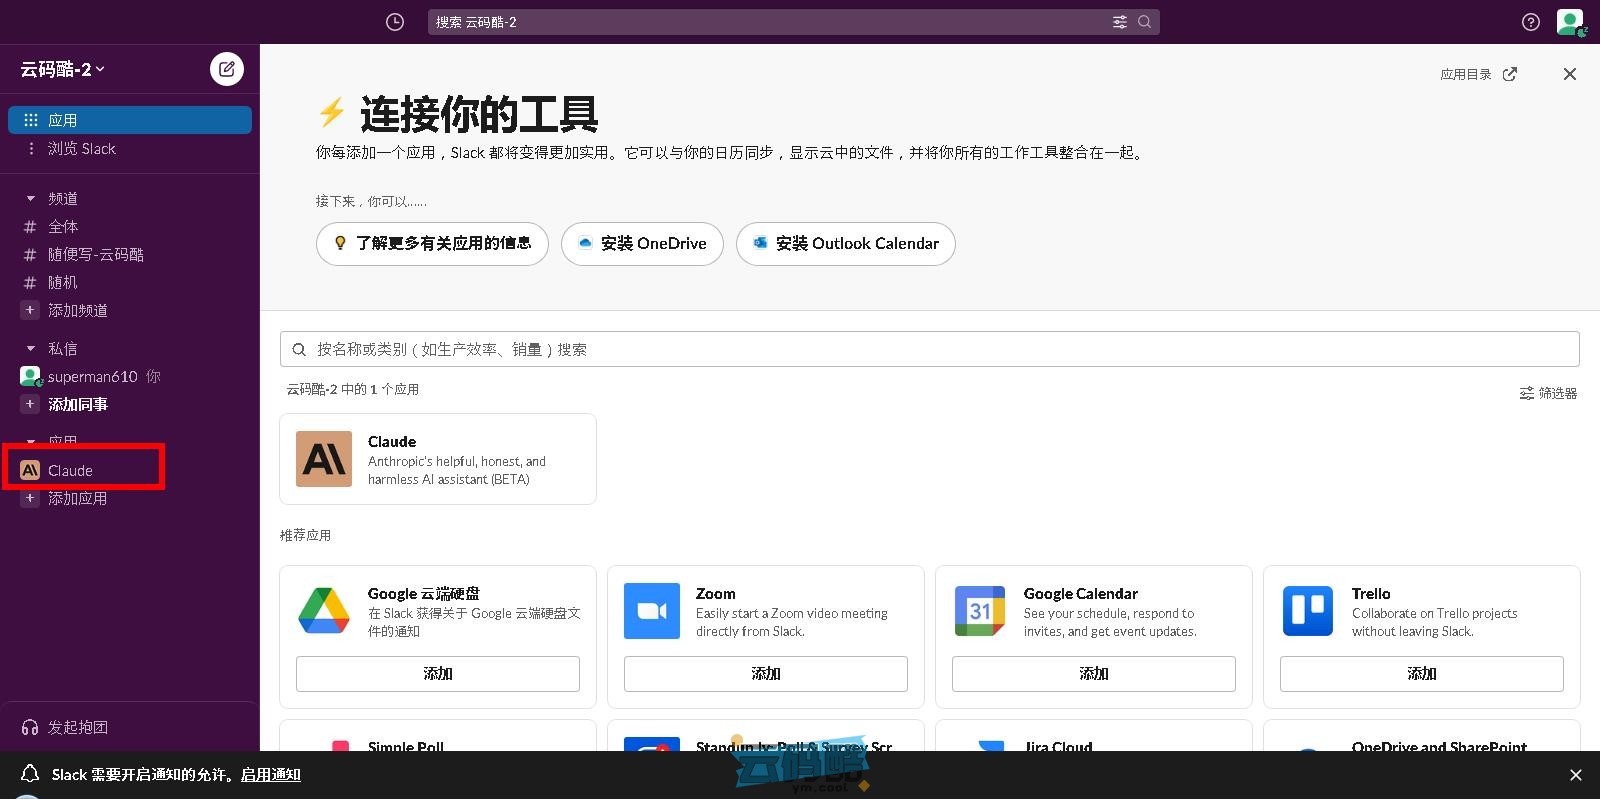The image size is (1600, 799).
Task: Start a huddle with headphone icon
Action: click(30, 727)
